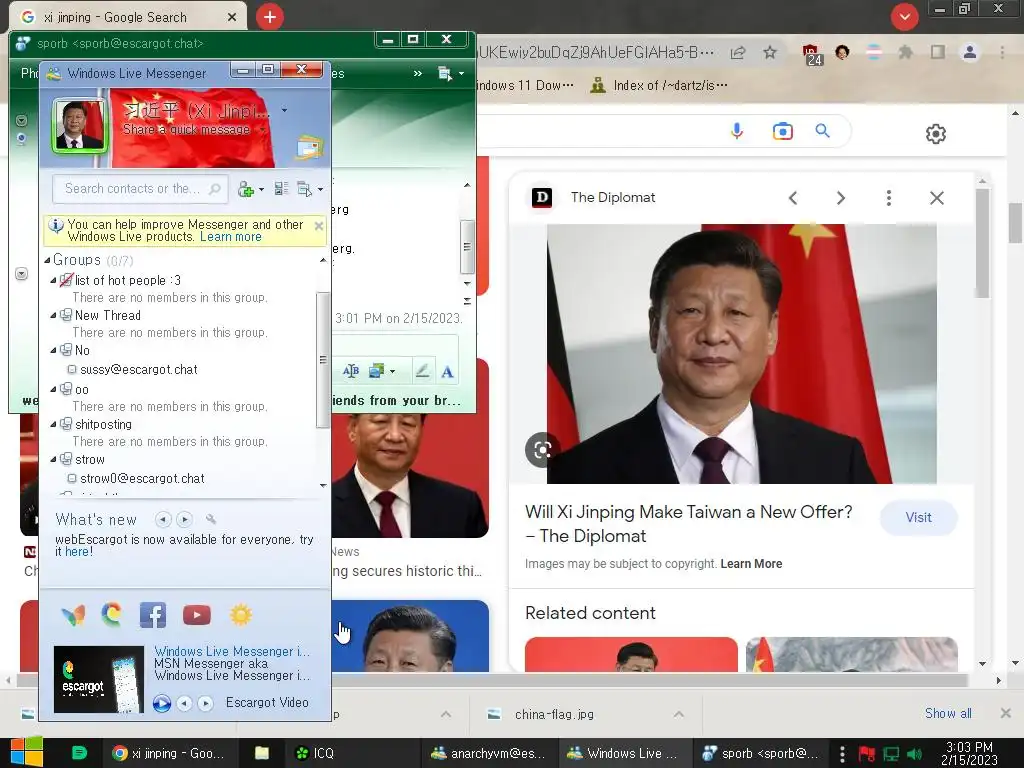Collapse the 'No' group

[x=54, y=351]
